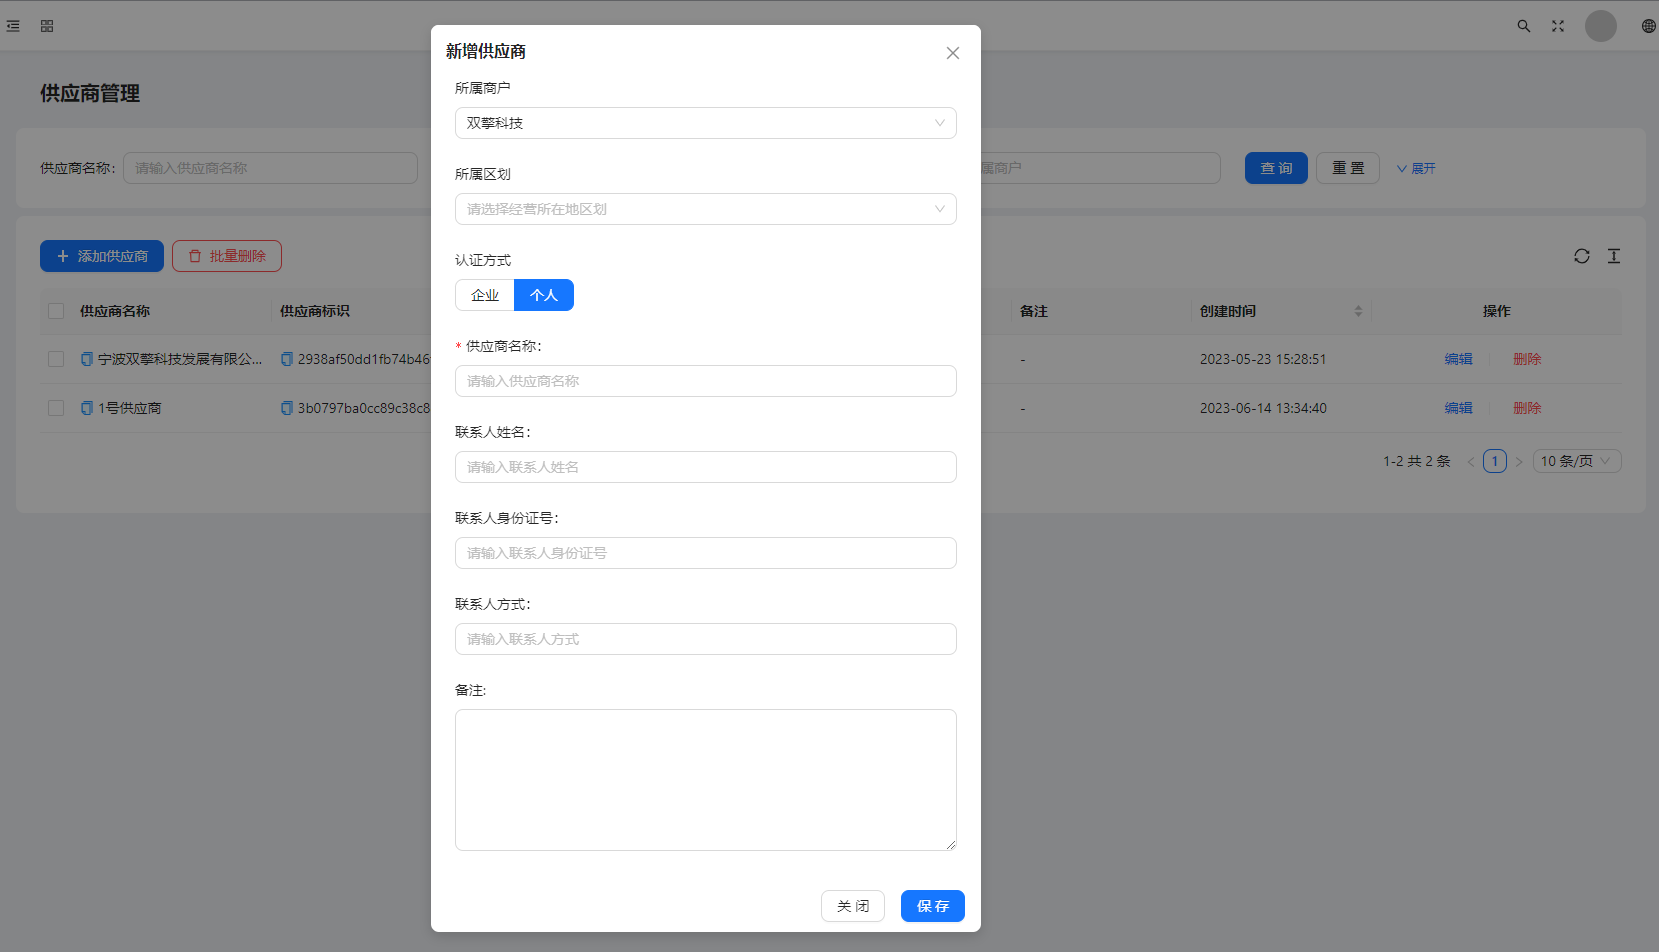Focus the 联系人身份证号 input field

point(706,553)
